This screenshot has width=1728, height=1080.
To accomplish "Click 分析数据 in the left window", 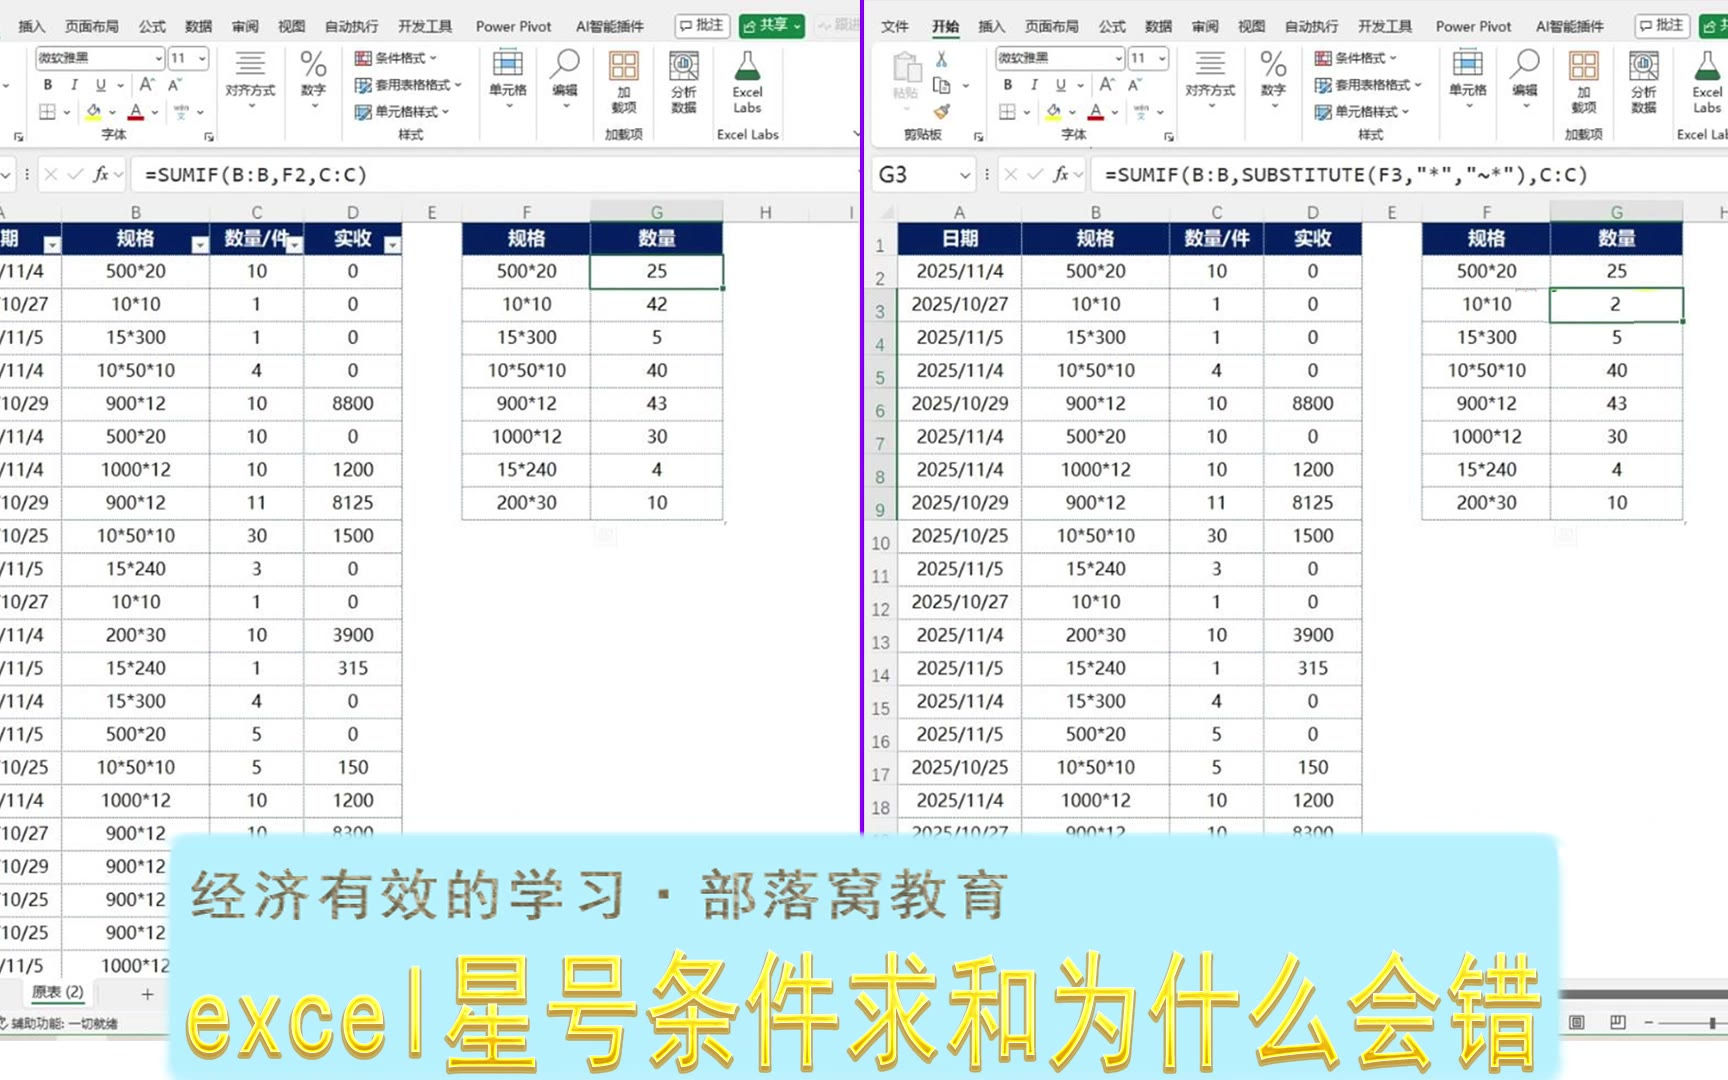I will point(684,81).
